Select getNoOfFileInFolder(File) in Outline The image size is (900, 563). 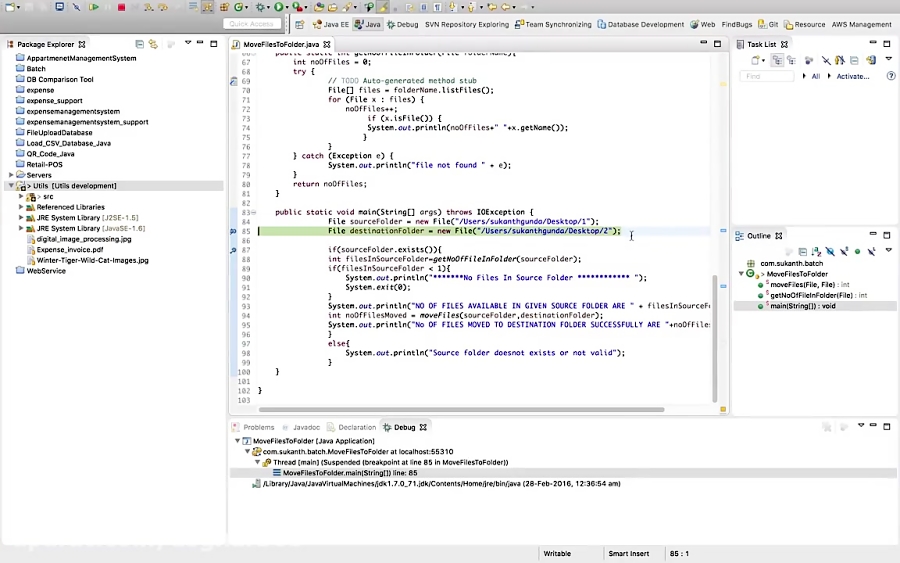tap(812, 295)
